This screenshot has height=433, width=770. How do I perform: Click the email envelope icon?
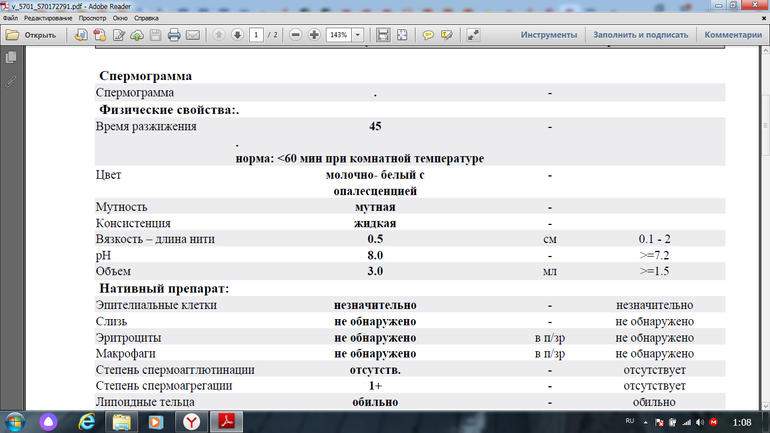click(192, 34)
